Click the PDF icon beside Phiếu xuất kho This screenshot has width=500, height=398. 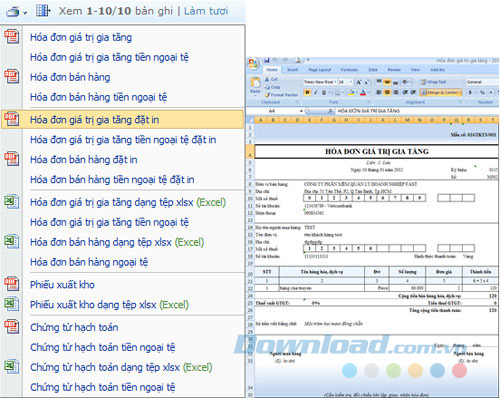pos(11,284)
